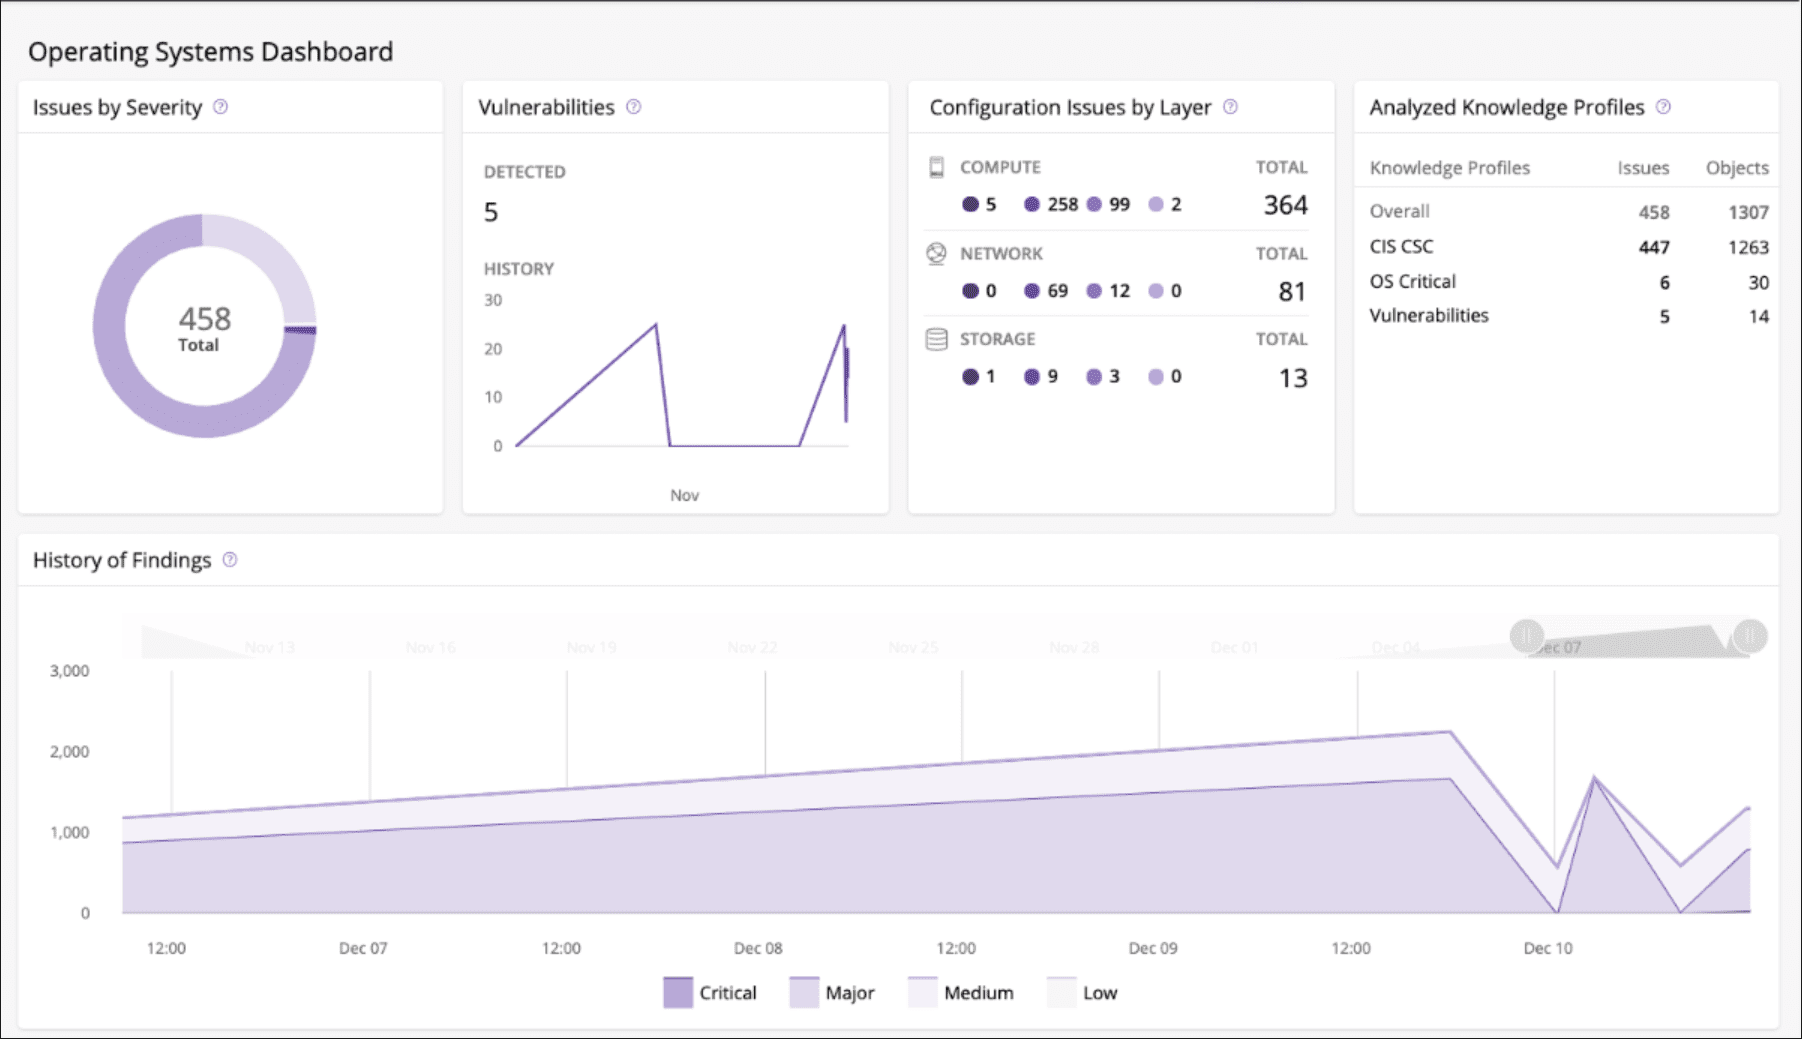Click the 458 Total donut center

(x=204, y=327)
